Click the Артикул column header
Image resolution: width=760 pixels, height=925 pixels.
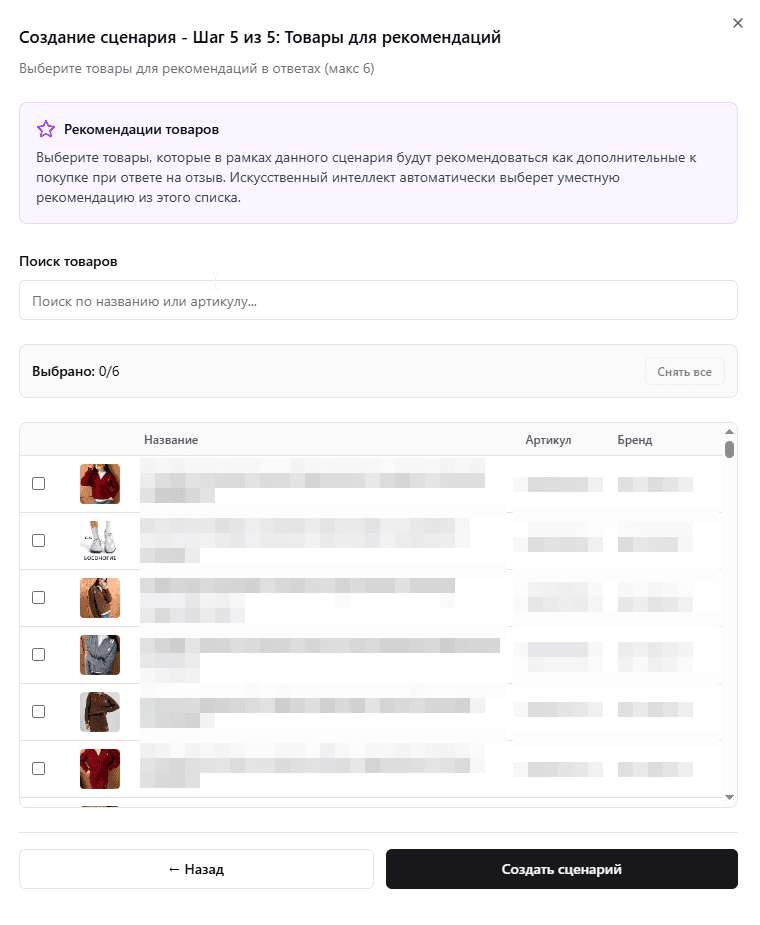(x=548, y=440)
